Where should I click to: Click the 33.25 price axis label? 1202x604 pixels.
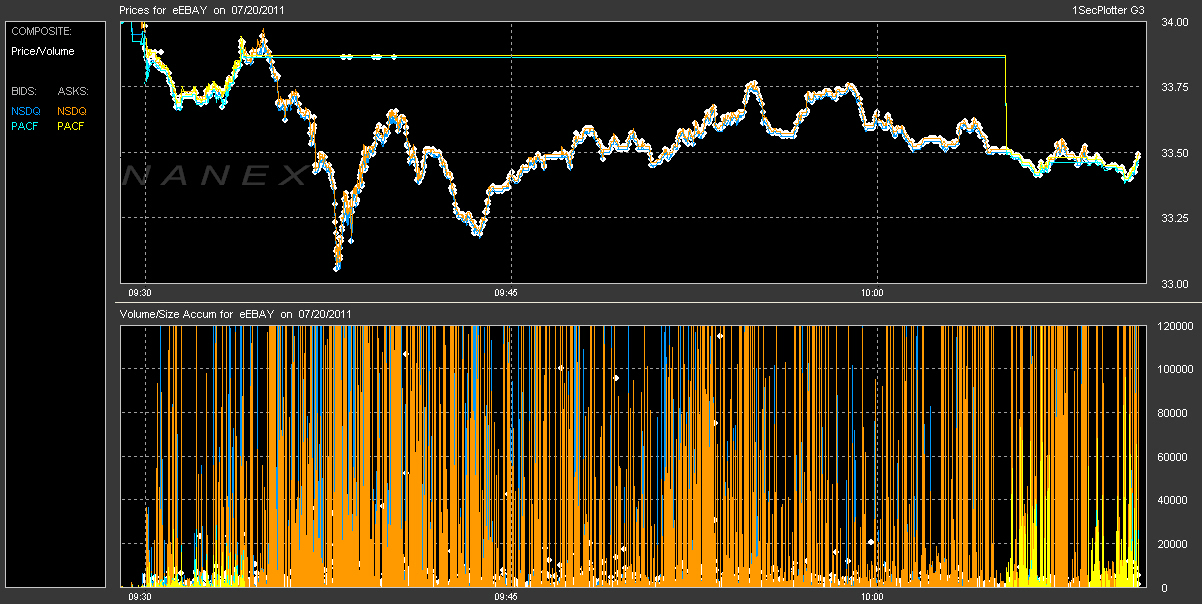tap(1173, 218)
